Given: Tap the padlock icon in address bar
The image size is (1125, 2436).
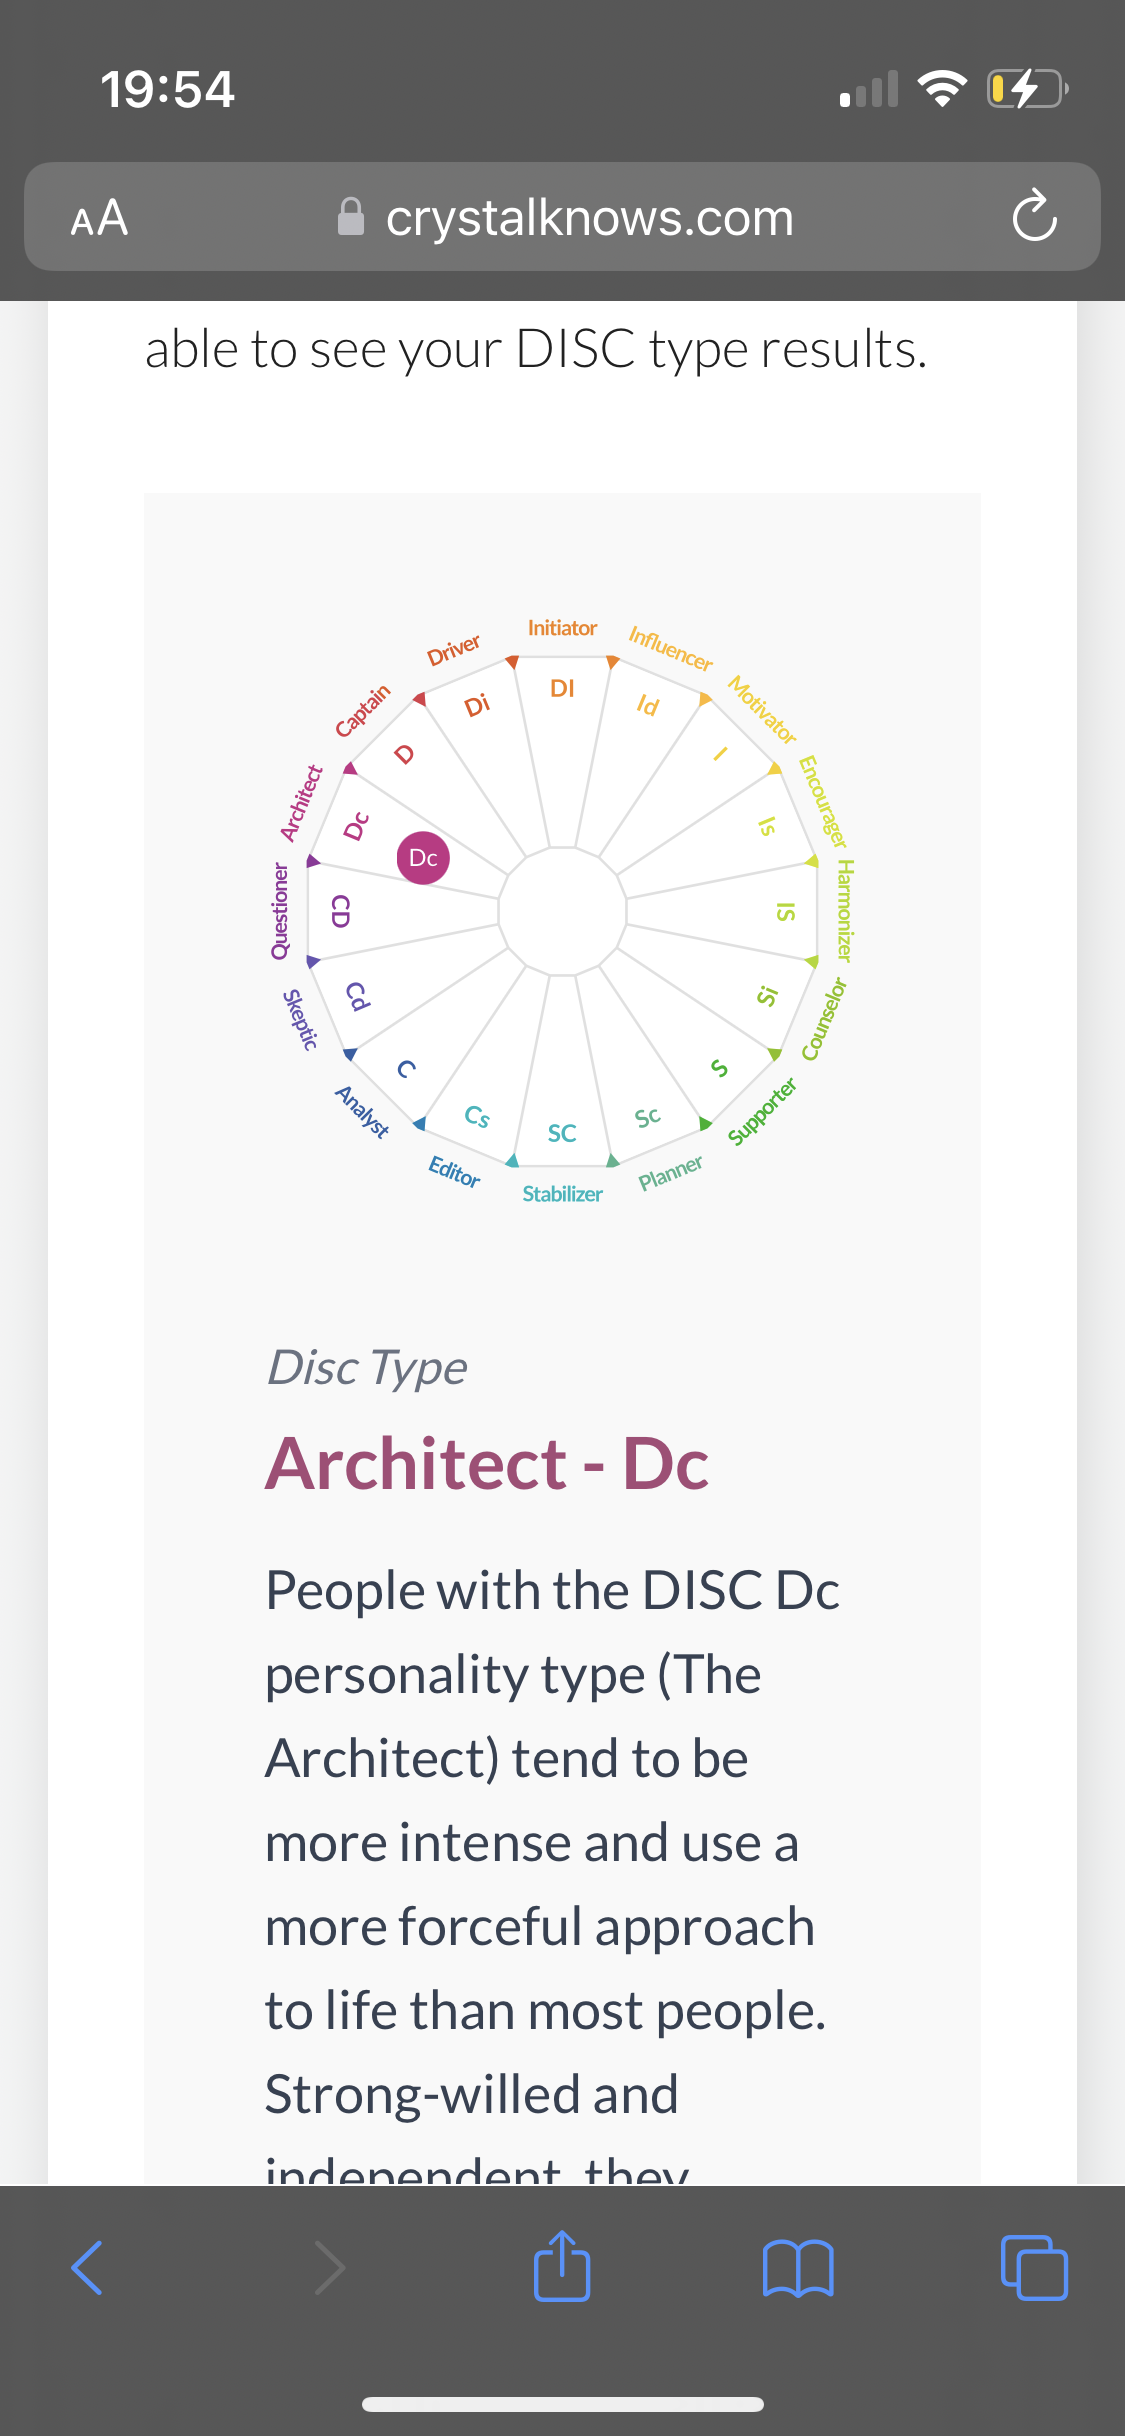Looking at the screenshot, I should coord(351,217).
